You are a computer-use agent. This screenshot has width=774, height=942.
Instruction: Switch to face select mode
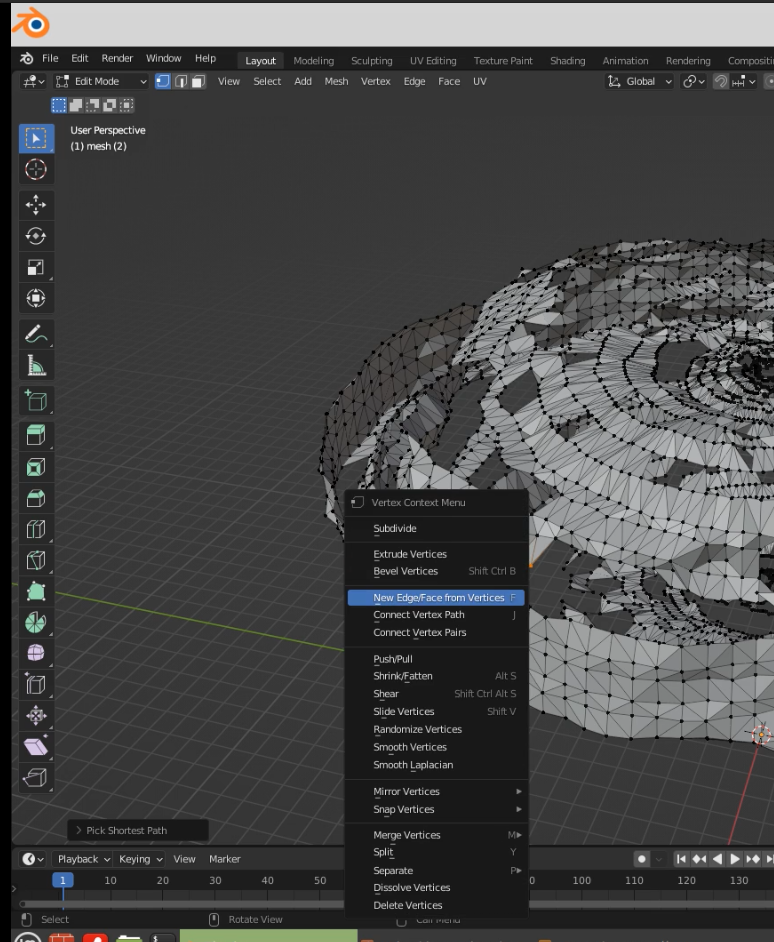click(198, 81)
